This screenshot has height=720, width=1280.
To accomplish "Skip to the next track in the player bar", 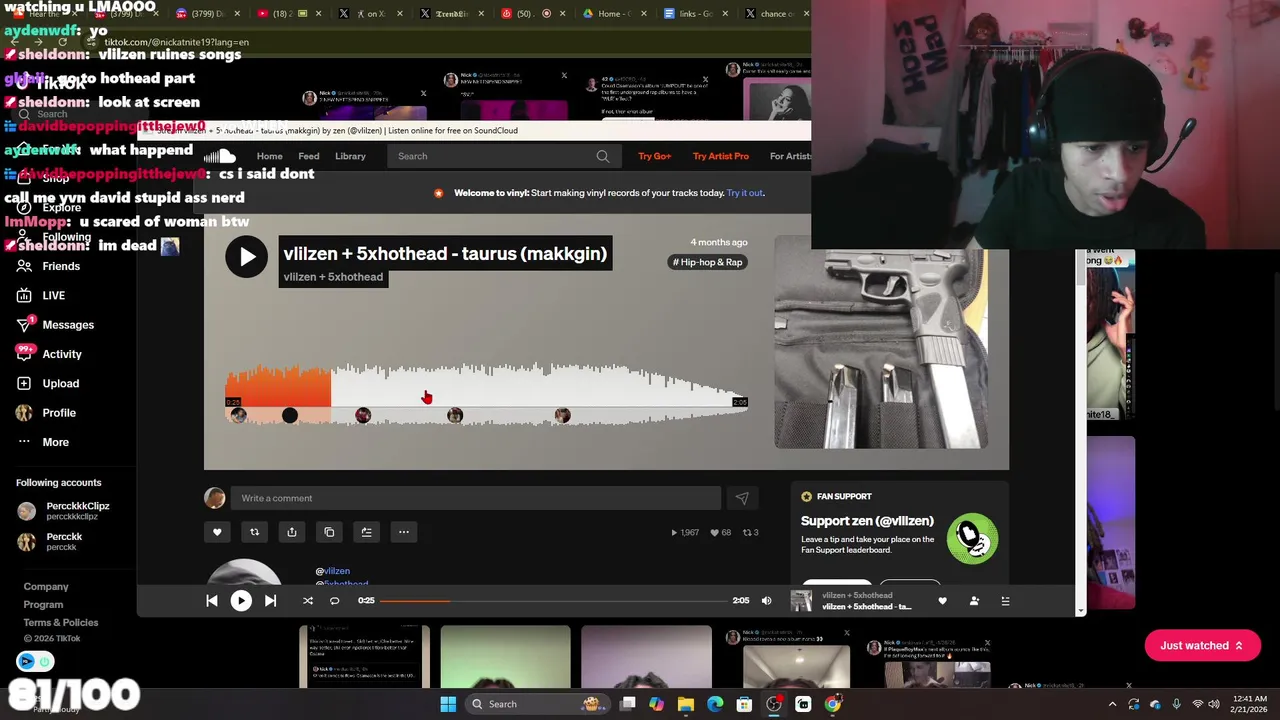I will (x=270, y=601).
